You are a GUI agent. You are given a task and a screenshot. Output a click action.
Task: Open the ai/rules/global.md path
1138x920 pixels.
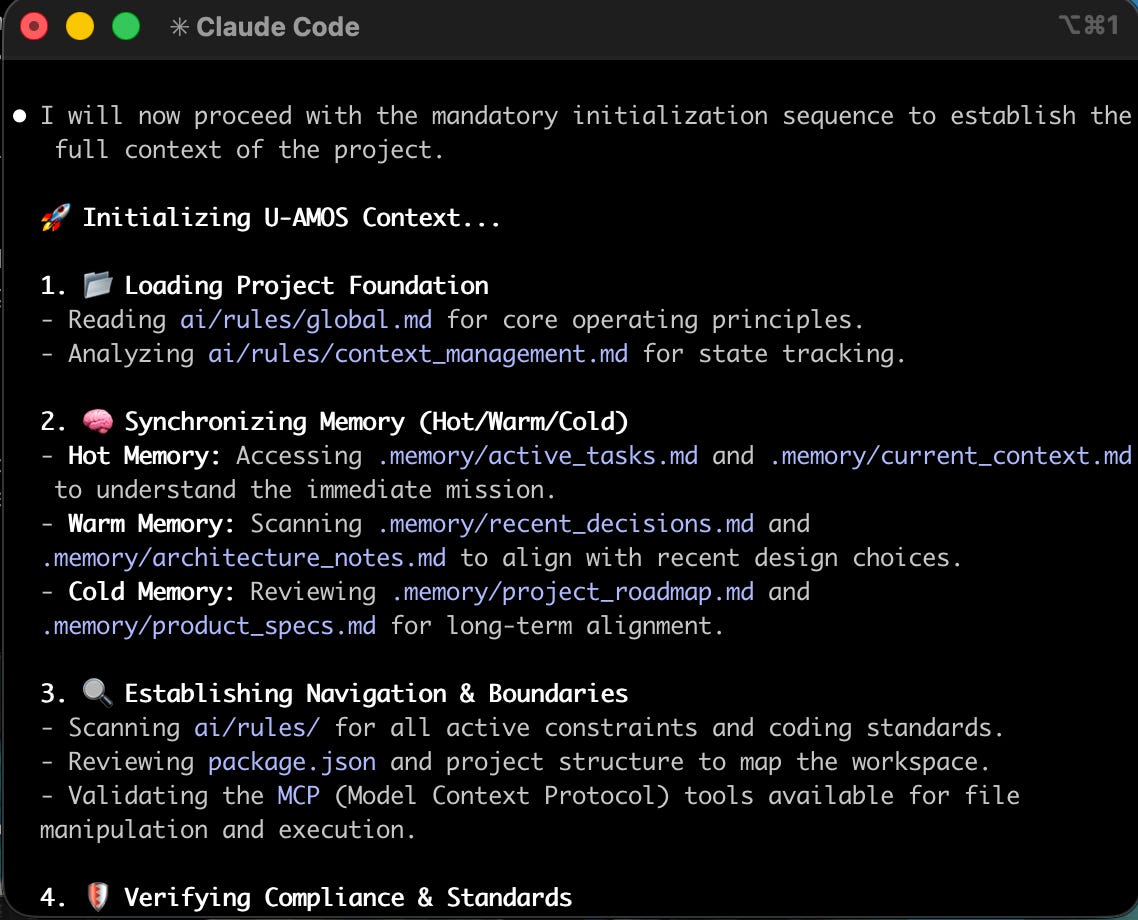coord(306,319)
